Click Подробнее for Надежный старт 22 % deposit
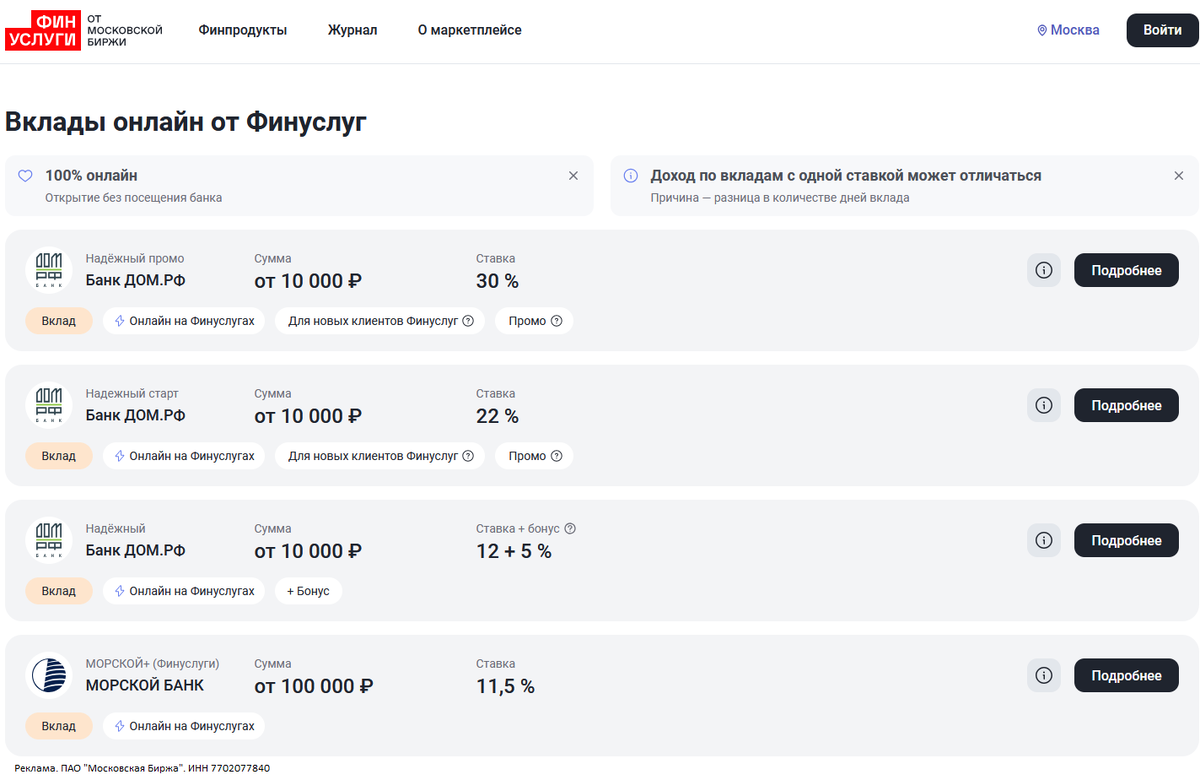This screenshot has width=1200, height=780. pyautogui.click(x=1126, y=405)
